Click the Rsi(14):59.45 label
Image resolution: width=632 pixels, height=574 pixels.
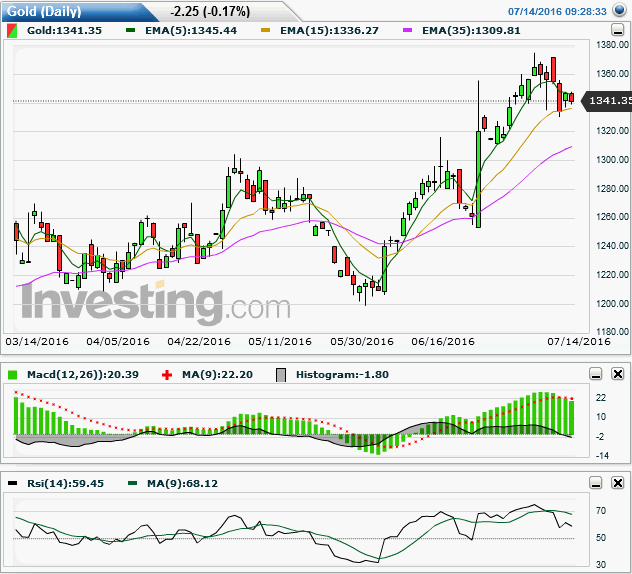coord(65,483)
